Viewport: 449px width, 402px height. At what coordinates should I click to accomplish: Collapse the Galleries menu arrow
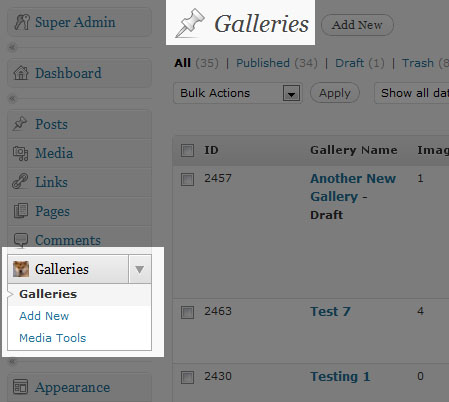coord(140,269)
